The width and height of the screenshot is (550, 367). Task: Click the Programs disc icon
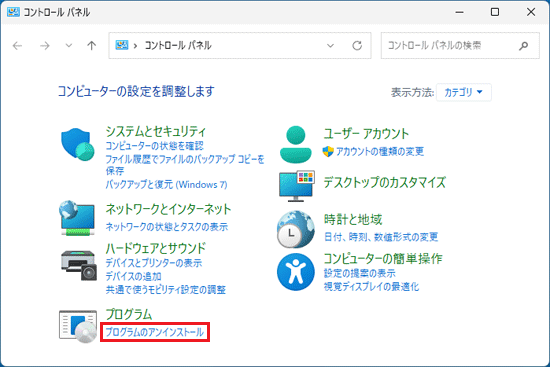[78, 326]
